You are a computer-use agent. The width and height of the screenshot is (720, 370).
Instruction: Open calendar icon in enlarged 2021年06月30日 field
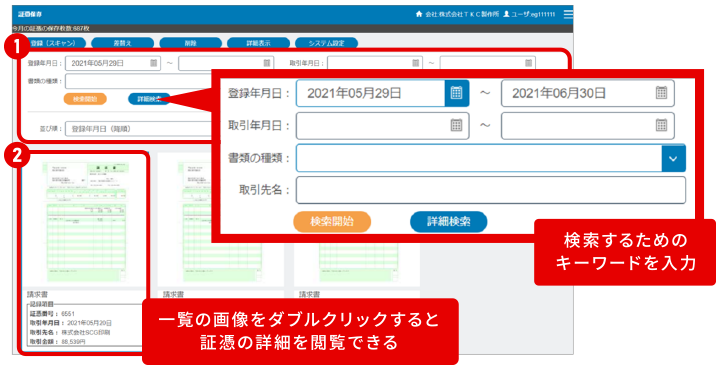[661, 93]
